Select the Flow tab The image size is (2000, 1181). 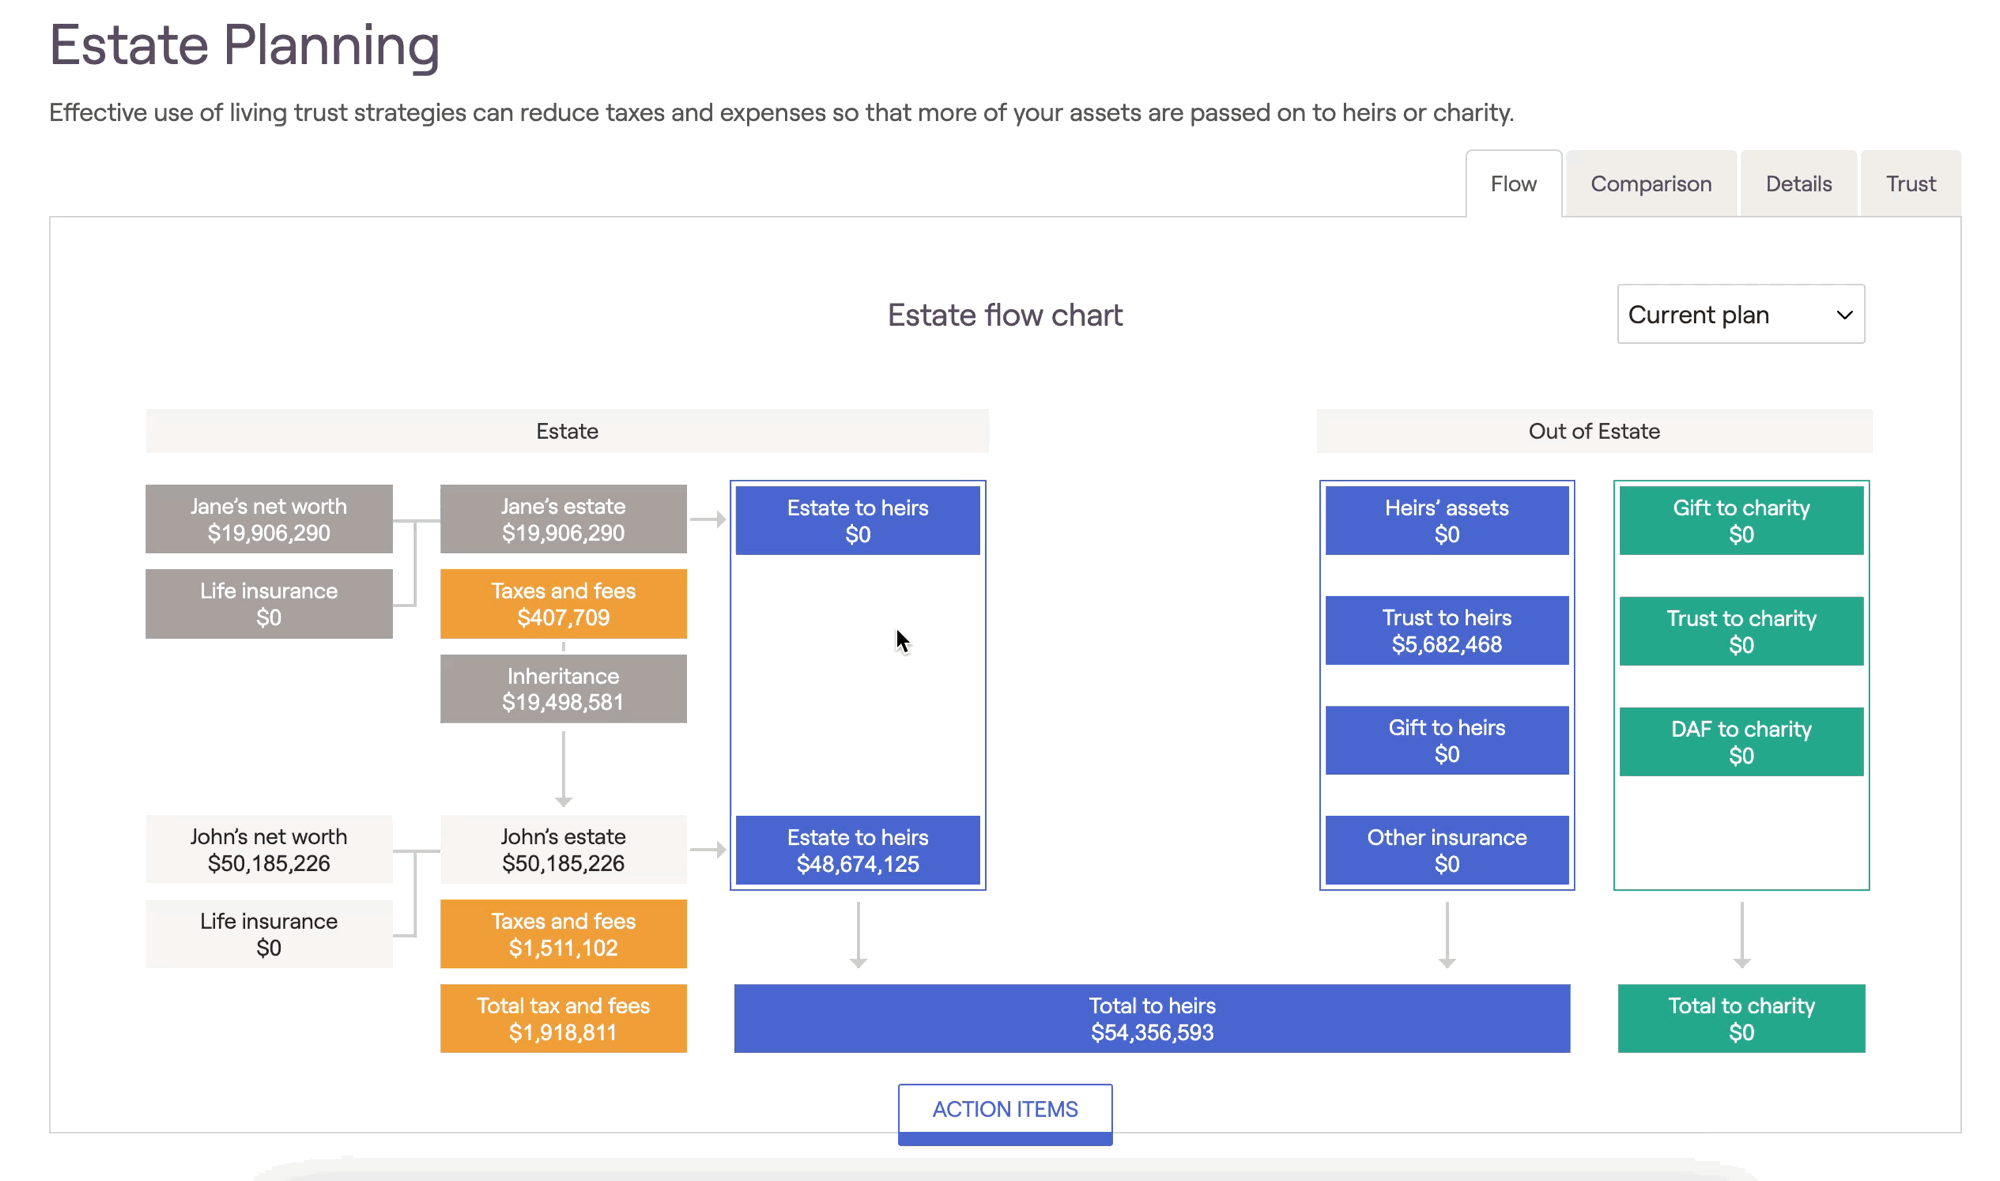pyautogui.click(x=1513, y=184)
